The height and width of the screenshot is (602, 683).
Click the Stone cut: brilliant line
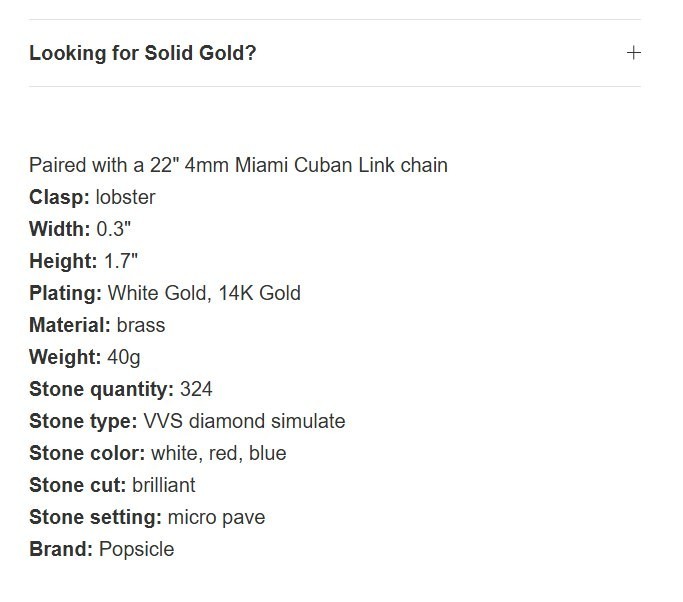112,485
